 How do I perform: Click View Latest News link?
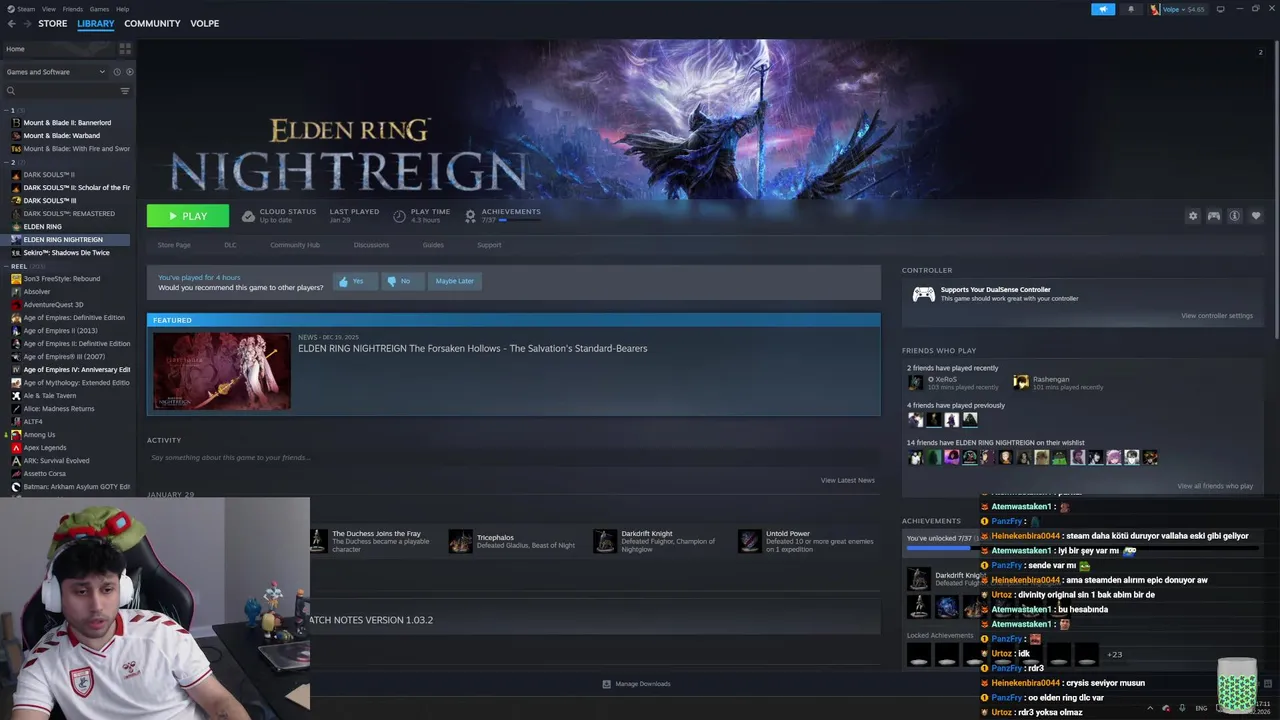848,480
